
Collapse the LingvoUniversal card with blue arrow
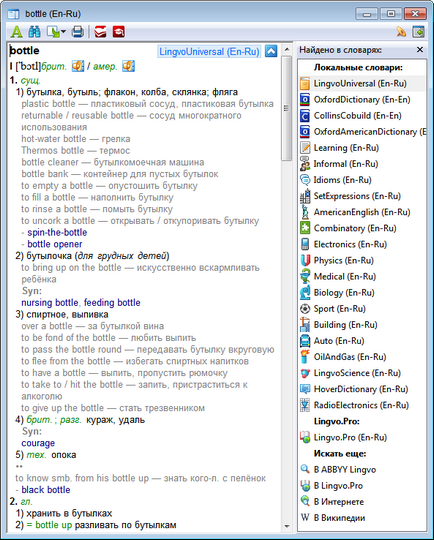(271, 51)
